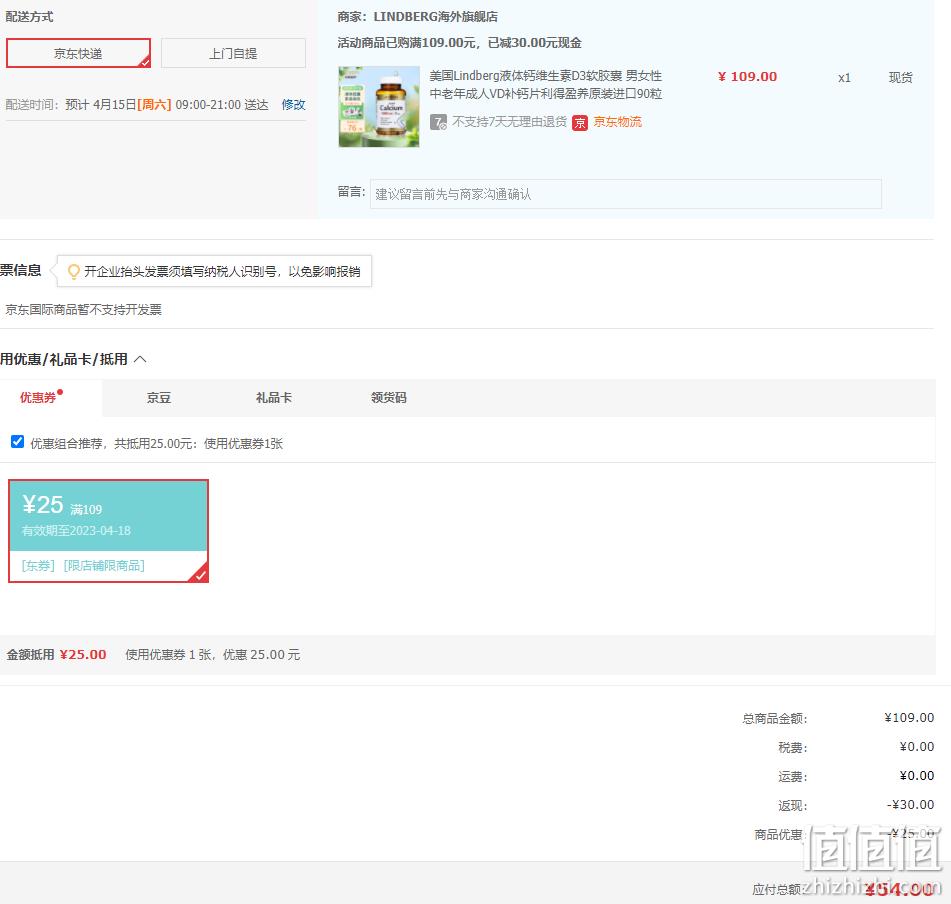Image resolution: width=951 pixels, height=904 pixels.
Task: Open product title 美国Lindberg液体钙维生素D3软胶囊
Action: click(545, 84)
